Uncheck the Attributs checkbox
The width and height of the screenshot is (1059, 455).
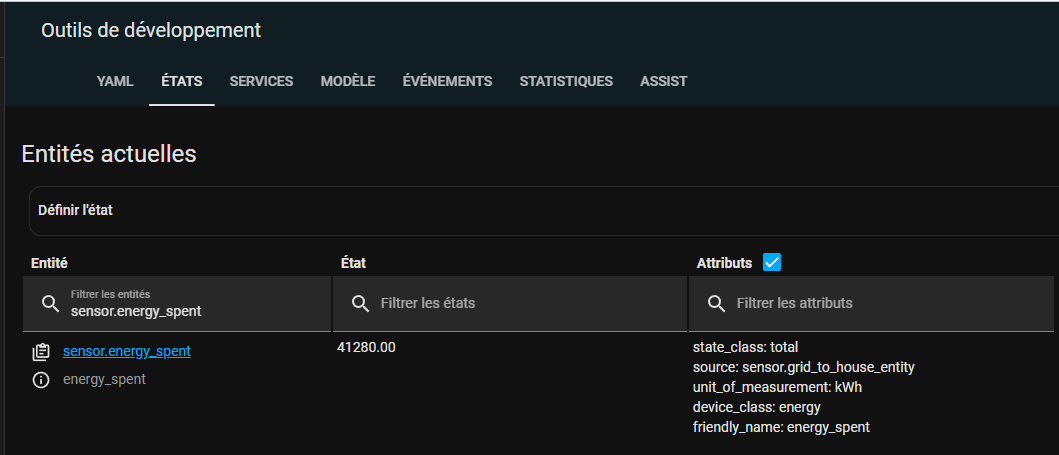click(x=772, y=263)
